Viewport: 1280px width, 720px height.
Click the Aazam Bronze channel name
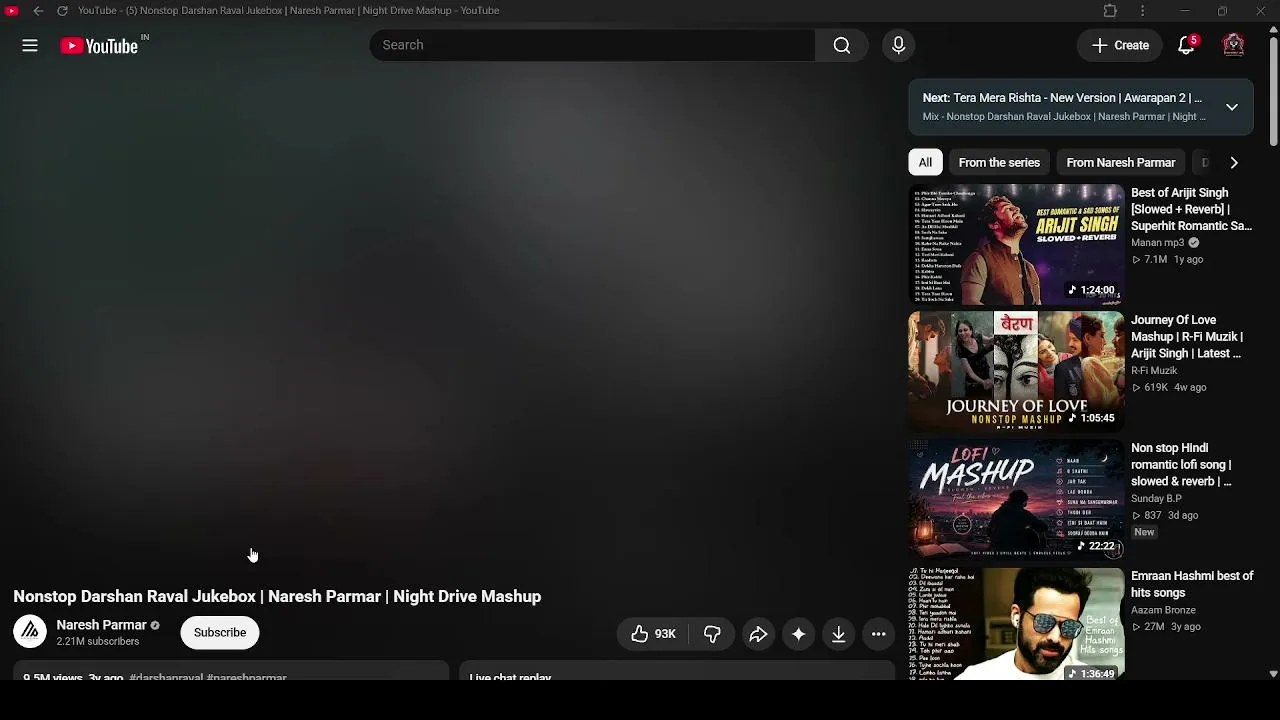[x=1163, y=610]
